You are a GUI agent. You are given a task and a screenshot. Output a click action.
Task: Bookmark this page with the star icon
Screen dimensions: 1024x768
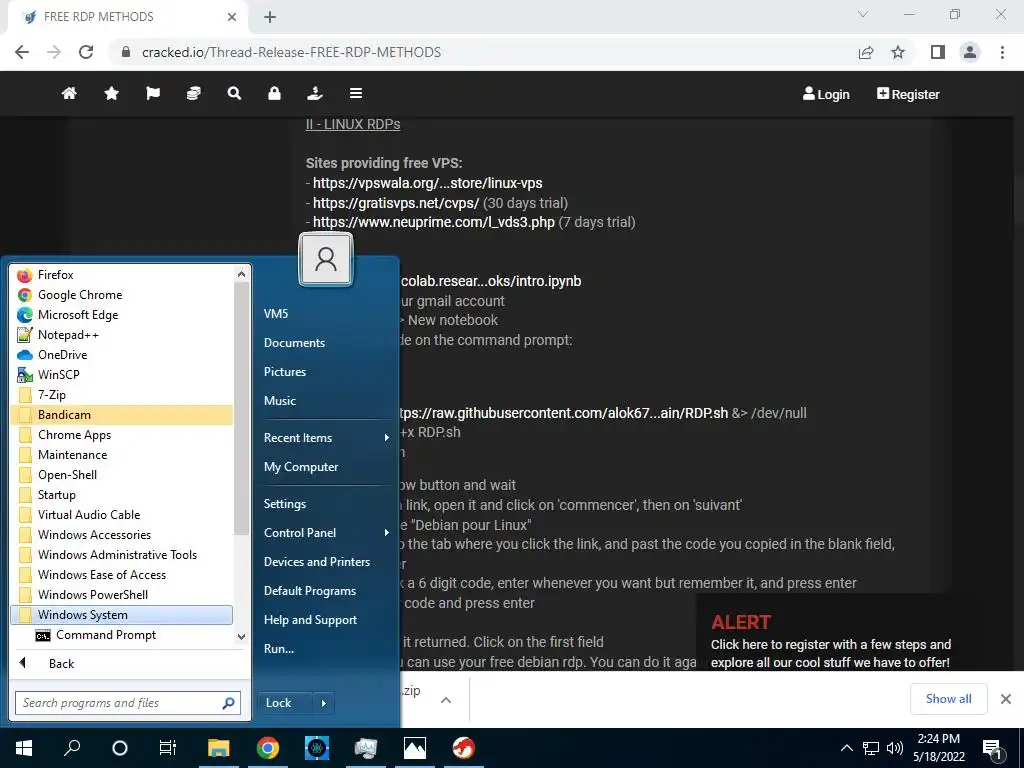click(898, 52)
